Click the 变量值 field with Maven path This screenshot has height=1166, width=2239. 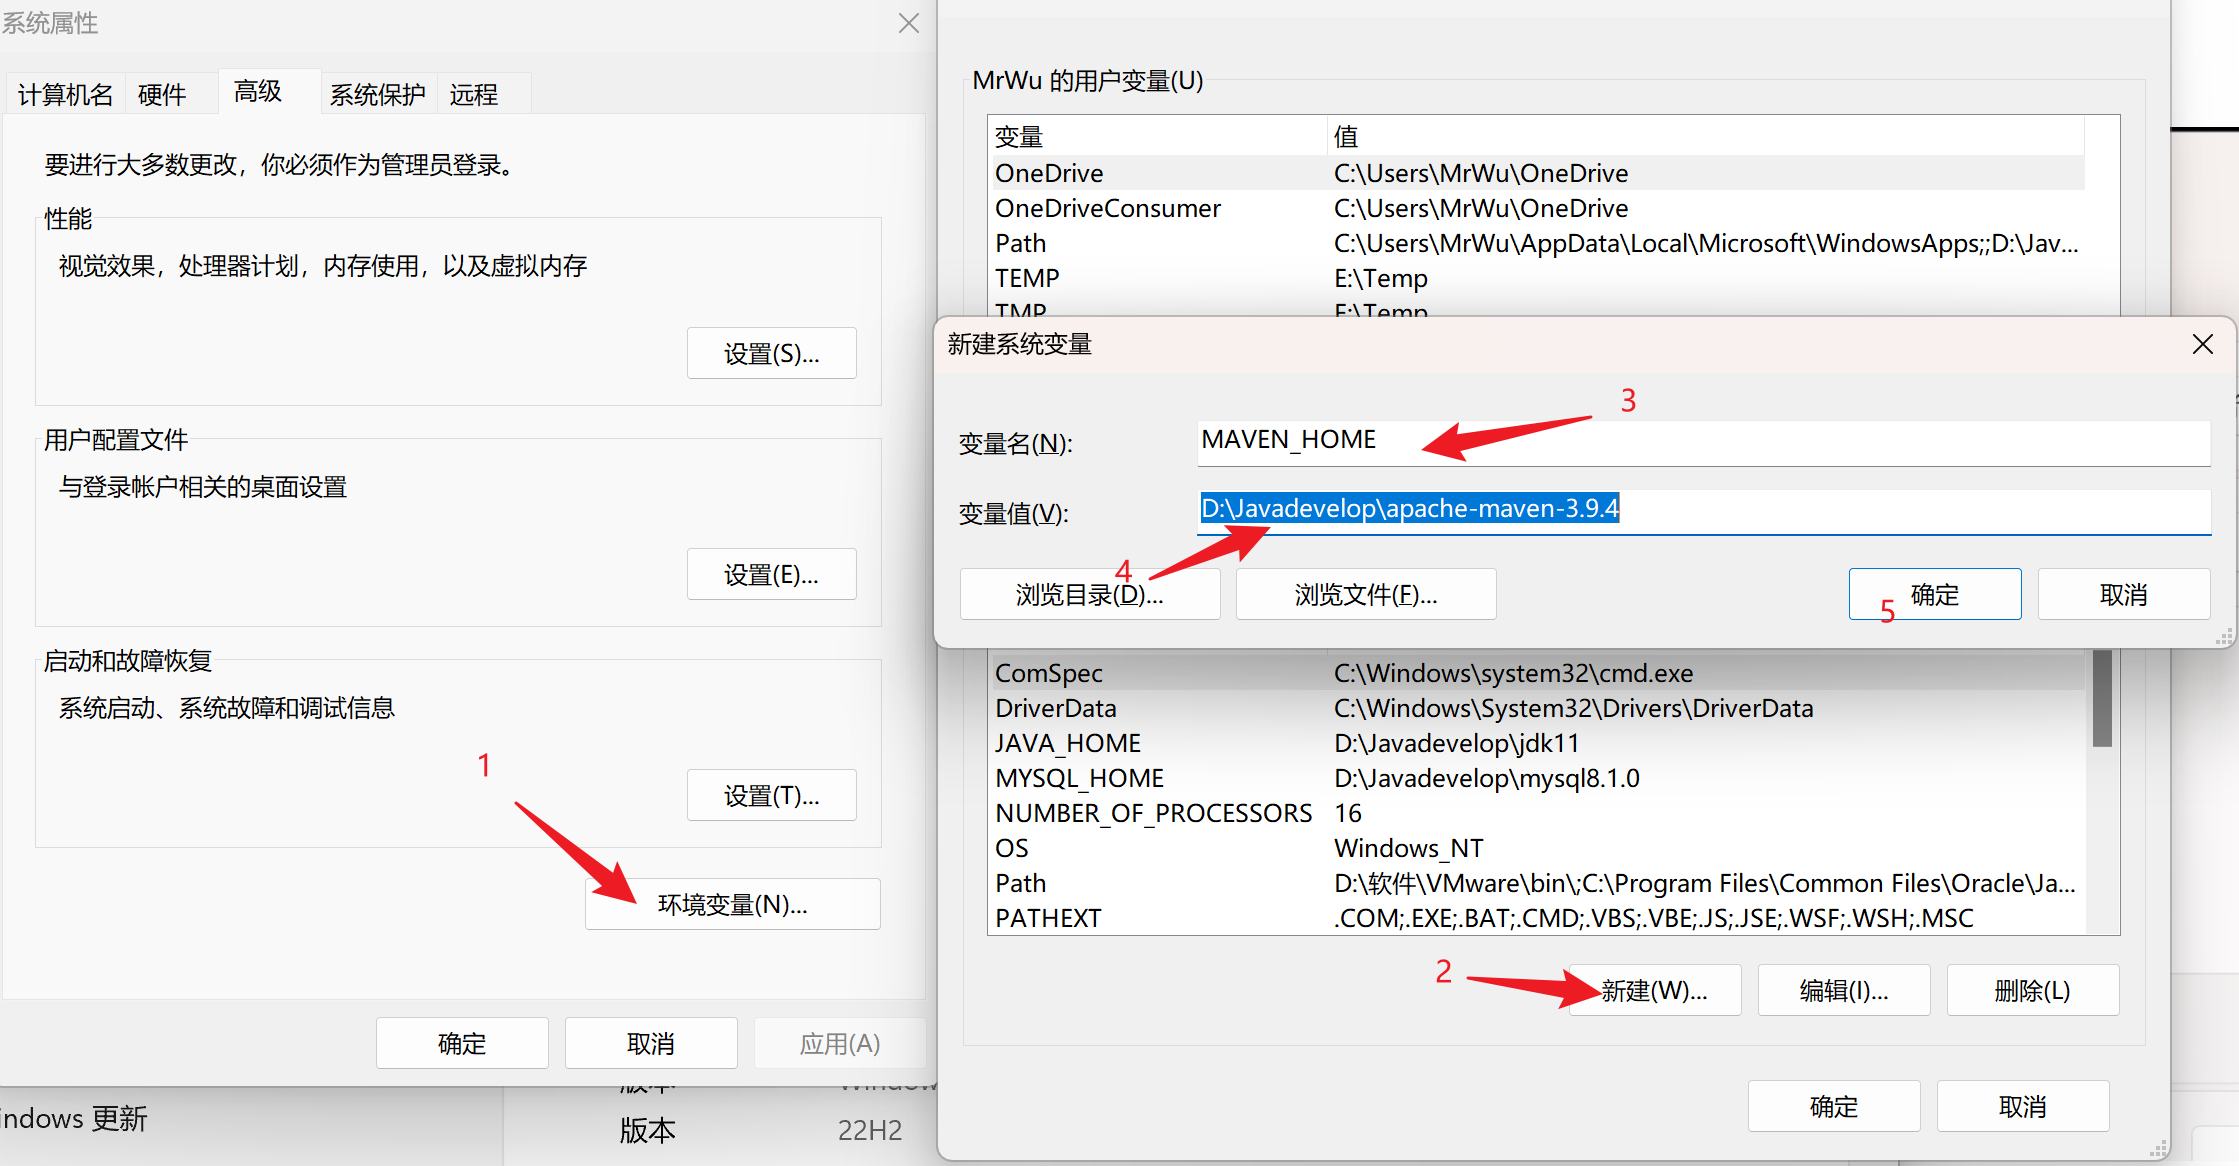point(1700,510)
